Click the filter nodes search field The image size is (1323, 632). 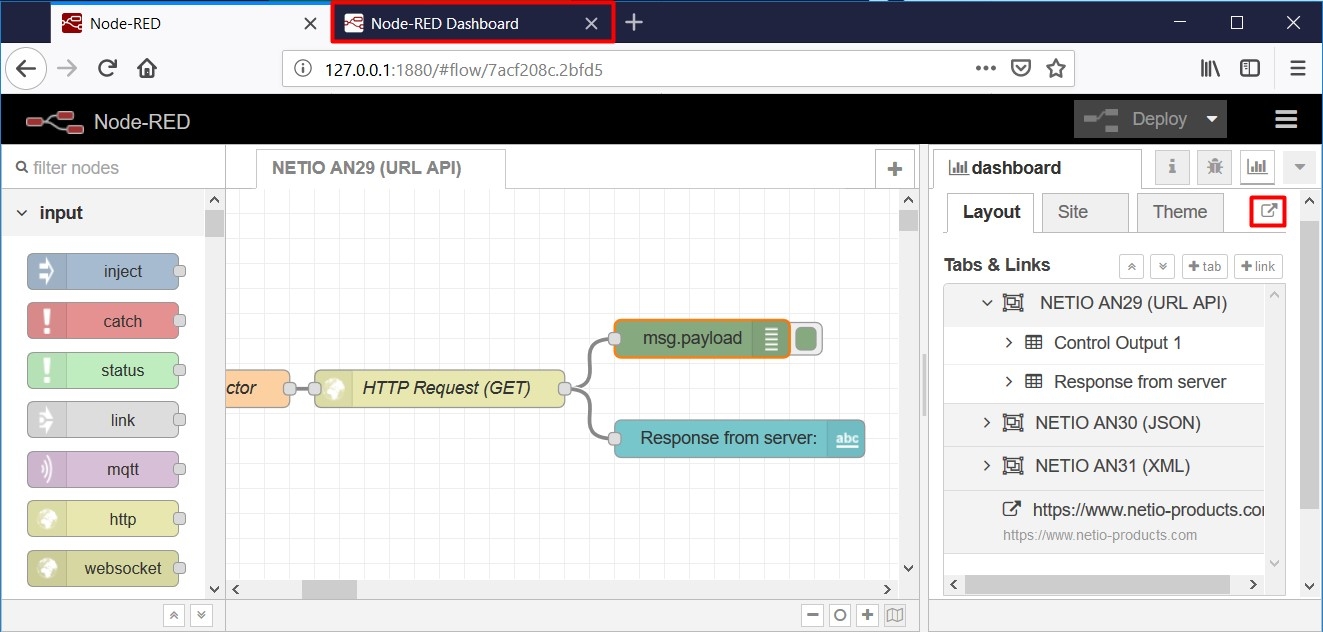[113, 167]
